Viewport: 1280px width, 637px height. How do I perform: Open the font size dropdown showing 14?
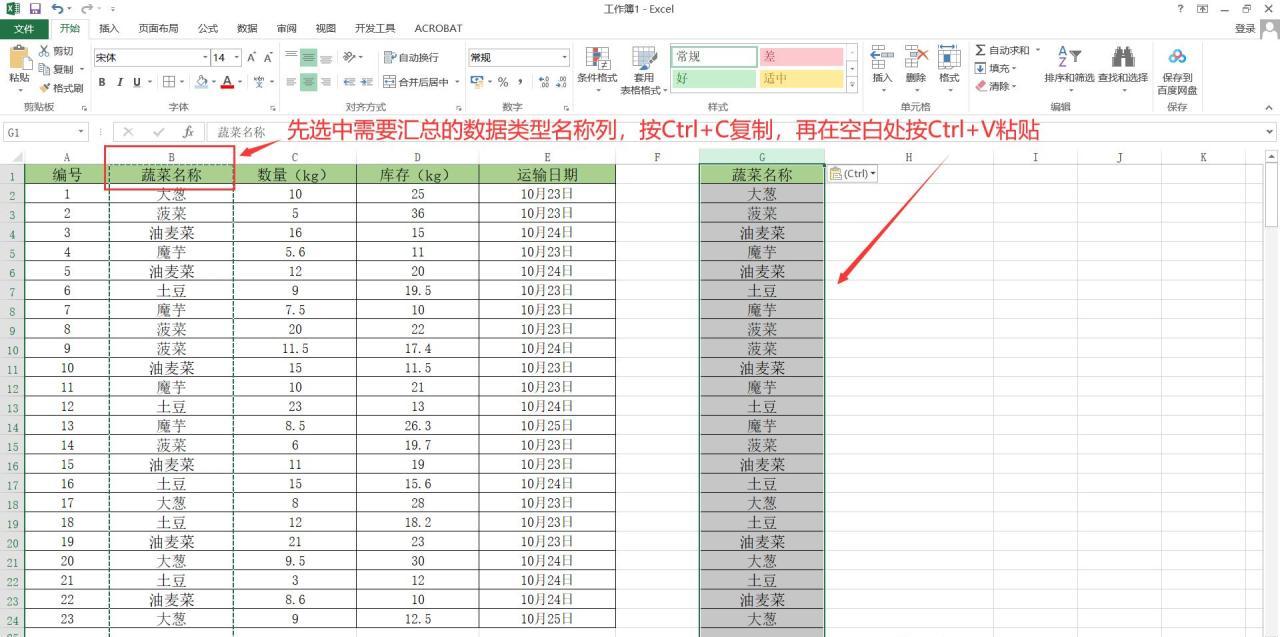tap(236, 57)
